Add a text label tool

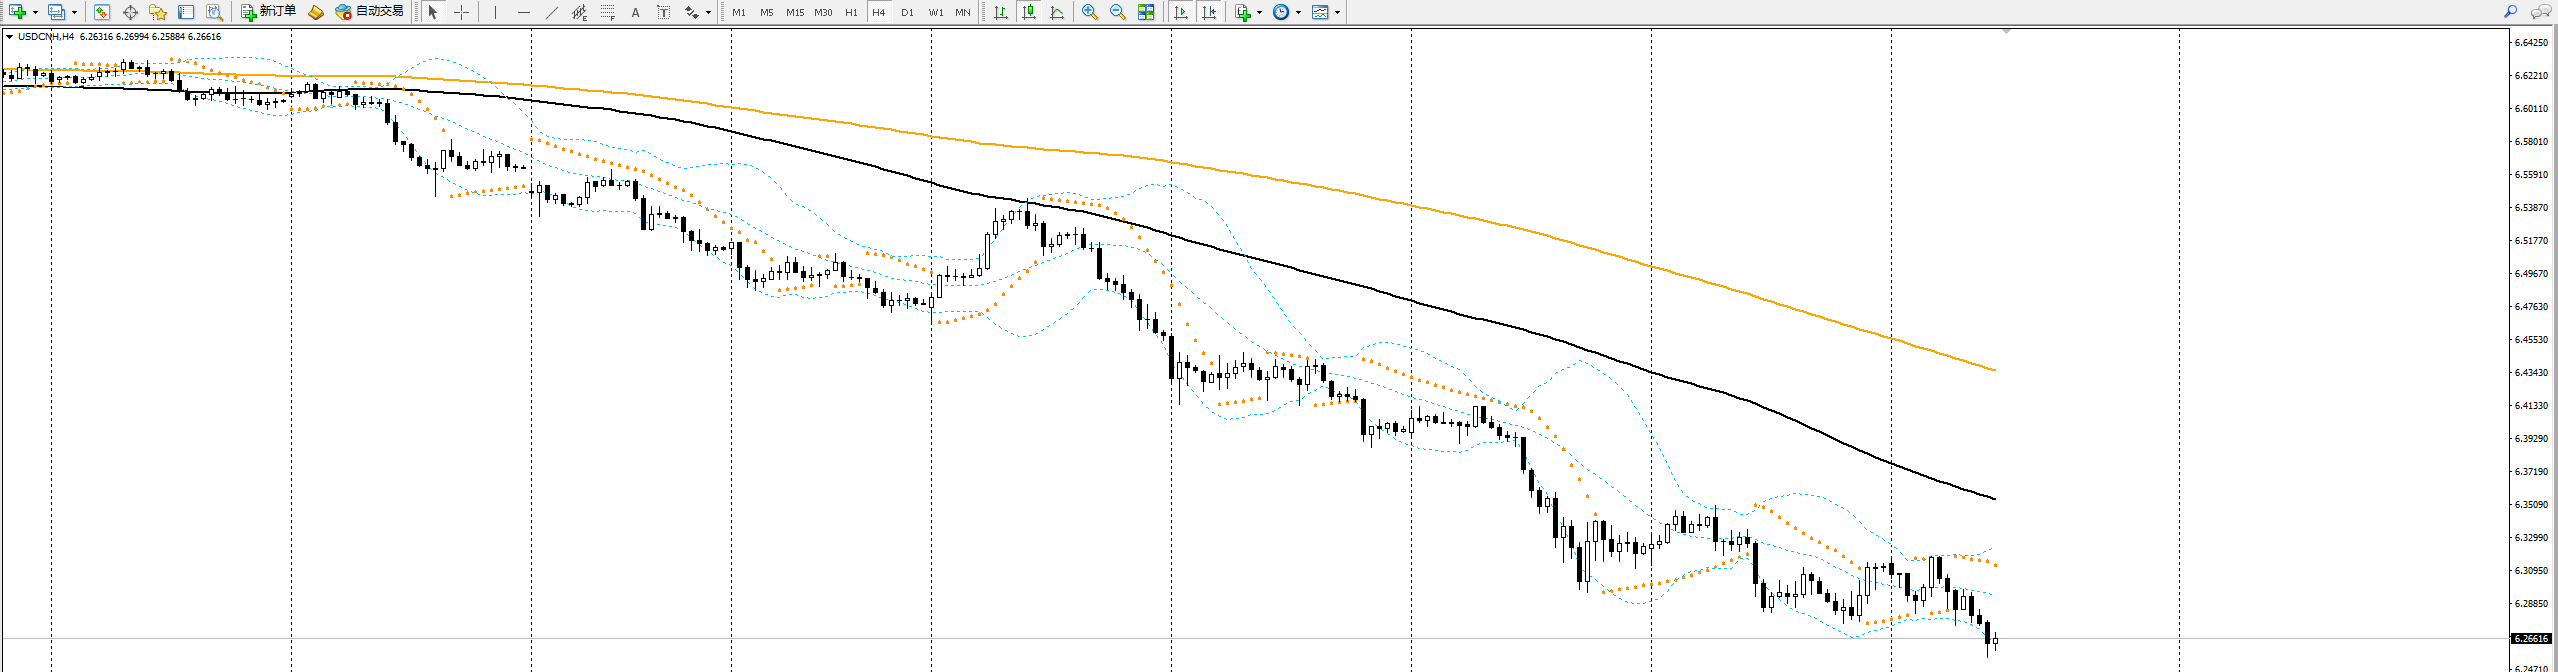click(x=635, y=12)
